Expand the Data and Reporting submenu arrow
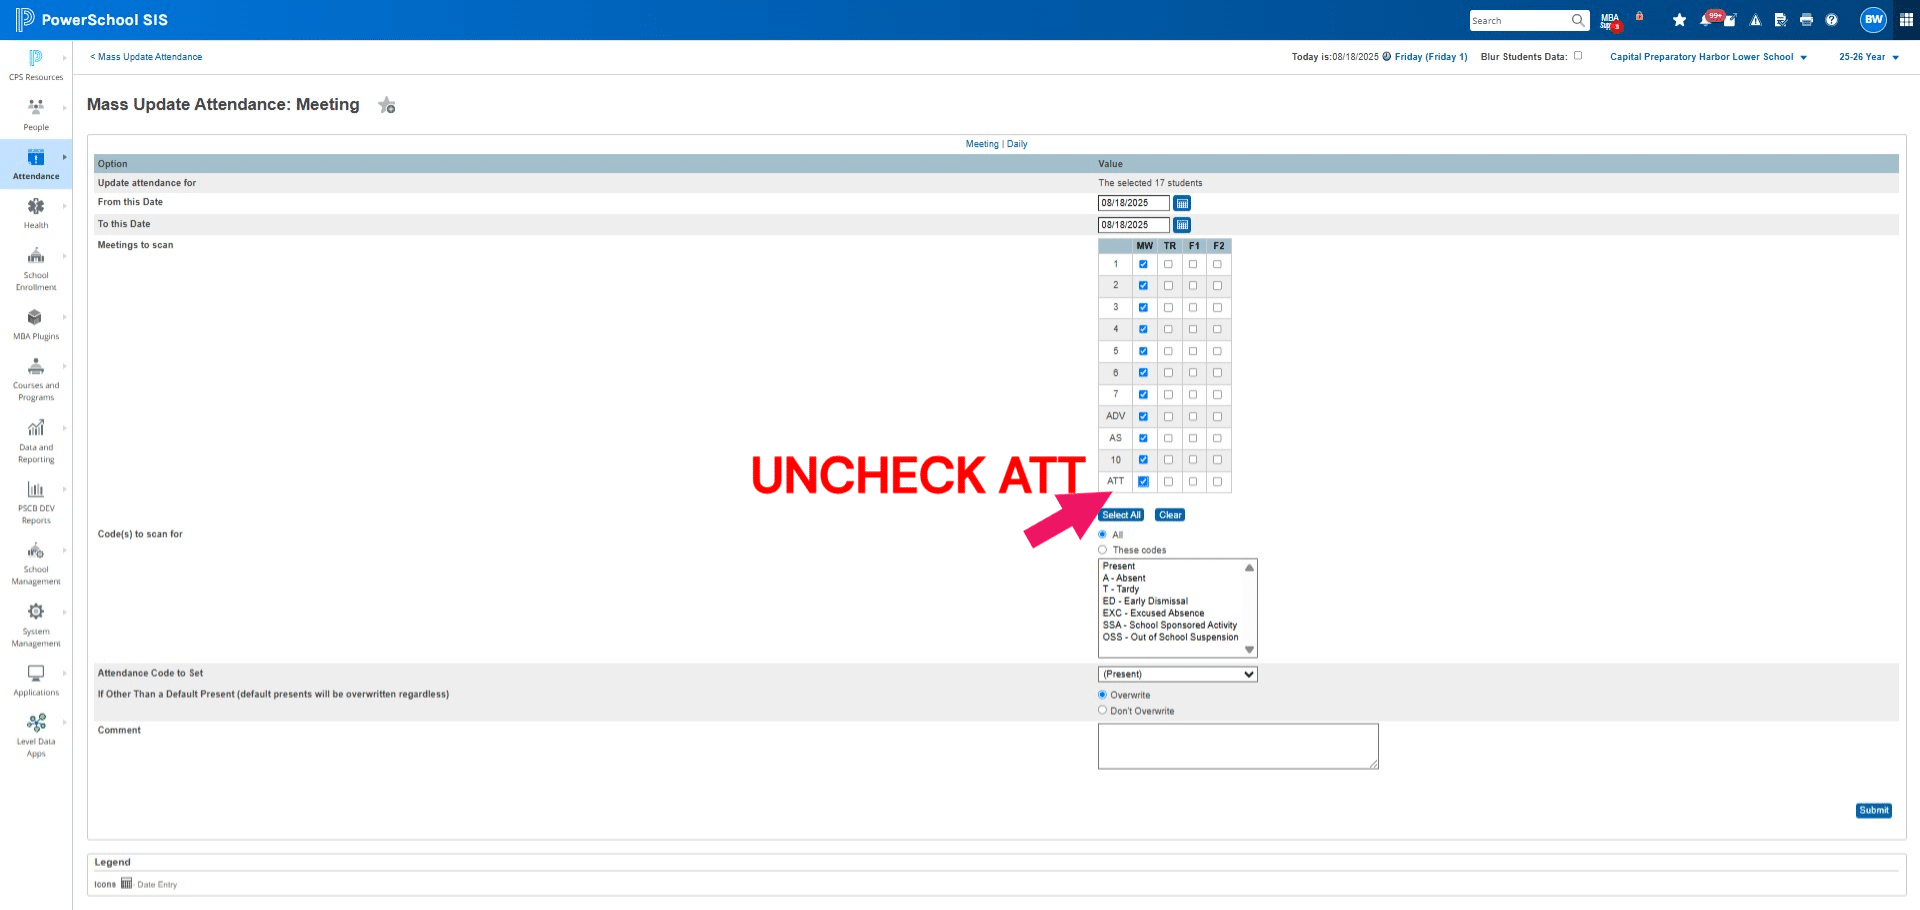 click(65, 428)
